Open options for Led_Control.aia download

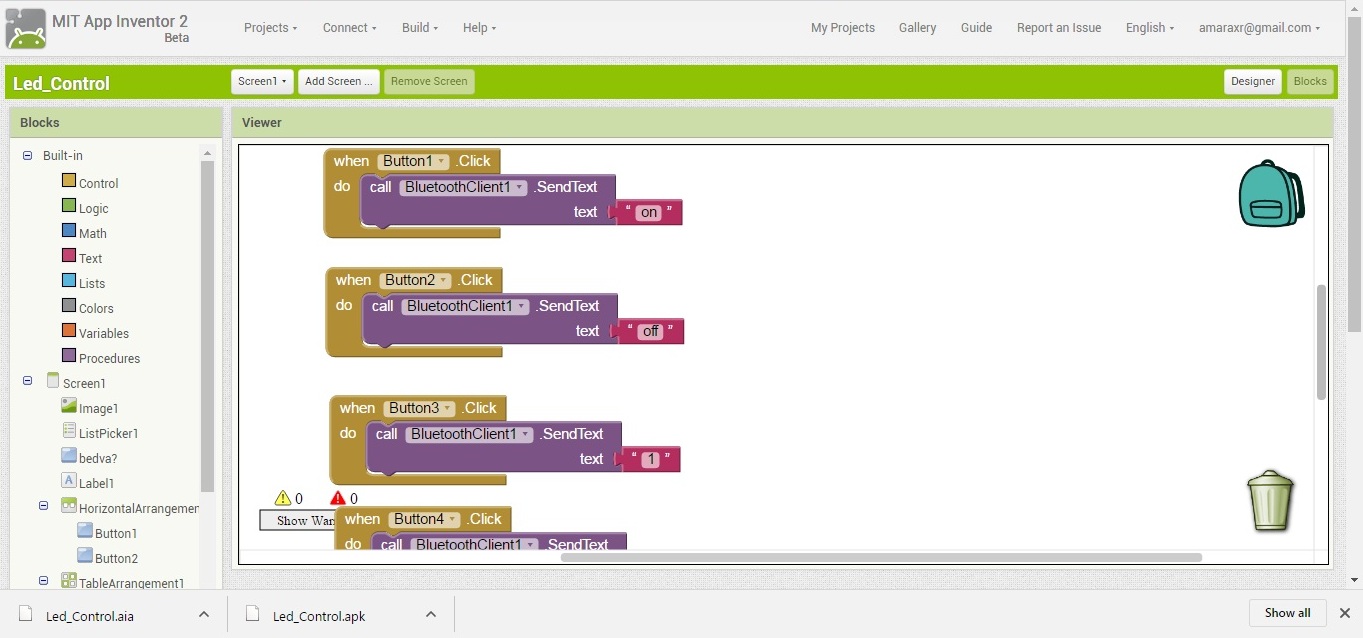tap(204, 614)
